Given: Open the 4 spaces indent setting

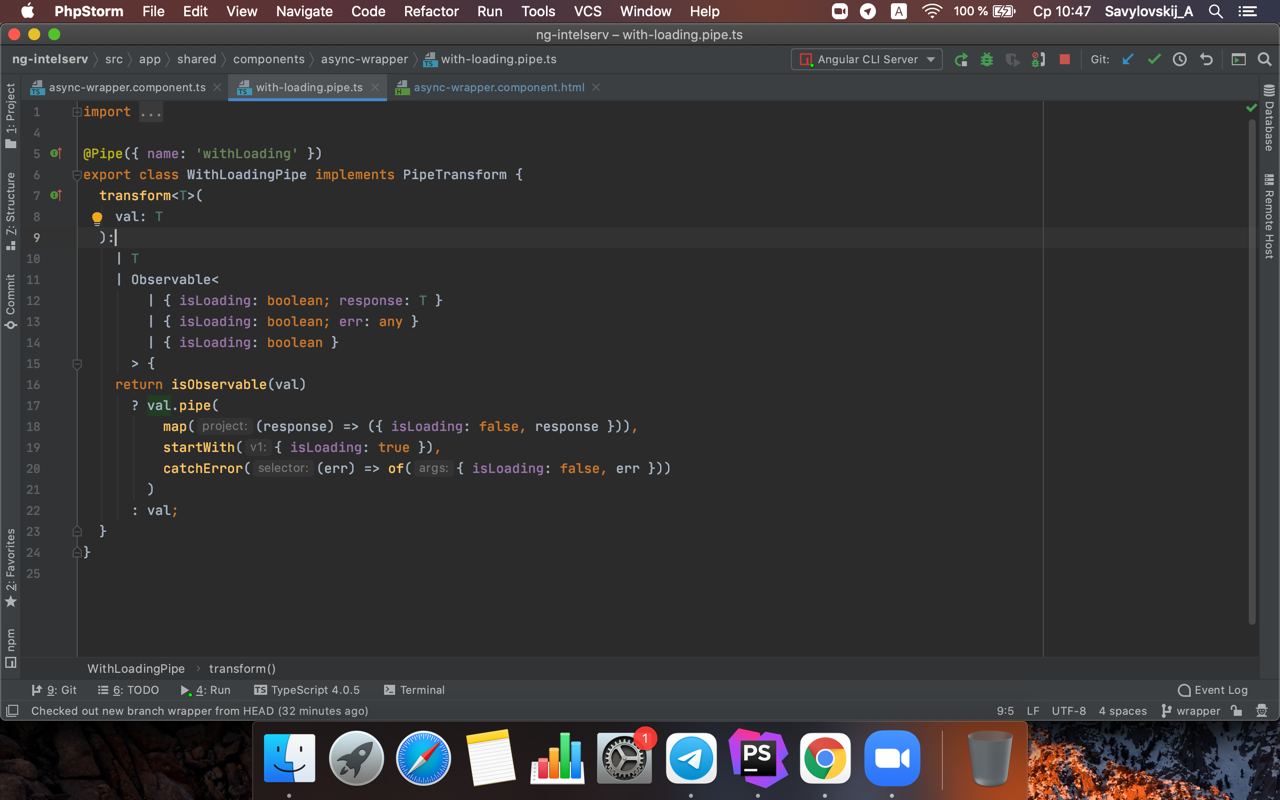Looking at the screenshot, I should click(x=1123, y=711).
